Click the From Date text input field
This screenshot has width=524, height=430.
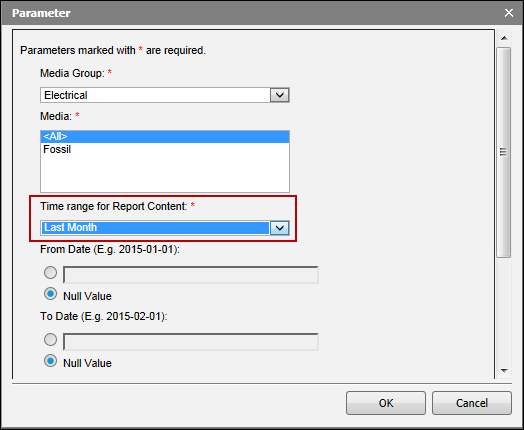click(x=191, y=275)
